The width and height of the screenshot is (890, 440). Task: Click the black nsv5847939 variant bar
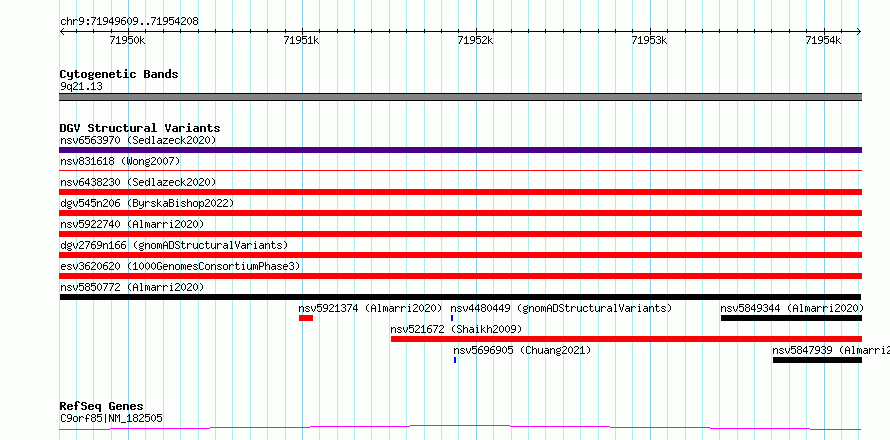[x=817, y=360]
